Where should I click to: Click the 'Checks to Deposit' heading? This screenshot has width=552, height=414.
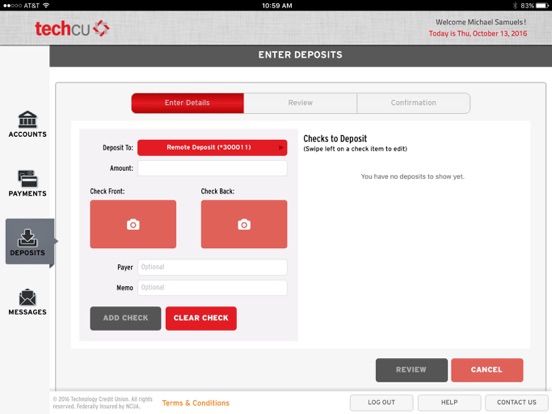point(335,139)
